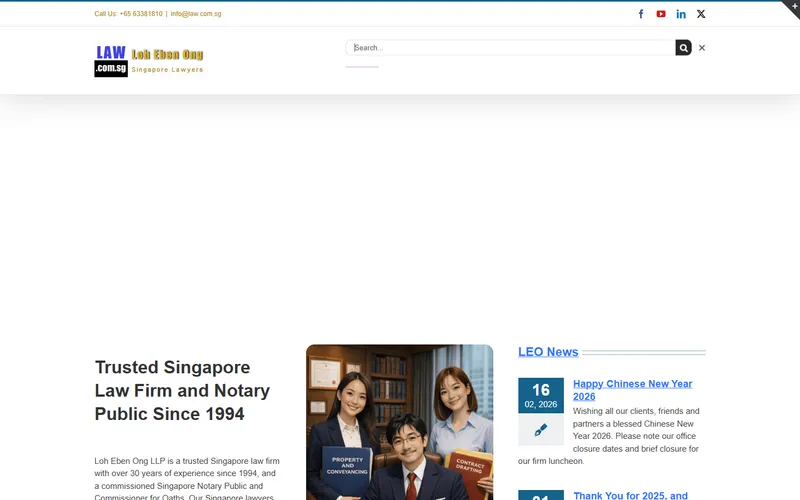Call the phone number +65 63381810
800x500 pixels.
(x=141, y=14)
